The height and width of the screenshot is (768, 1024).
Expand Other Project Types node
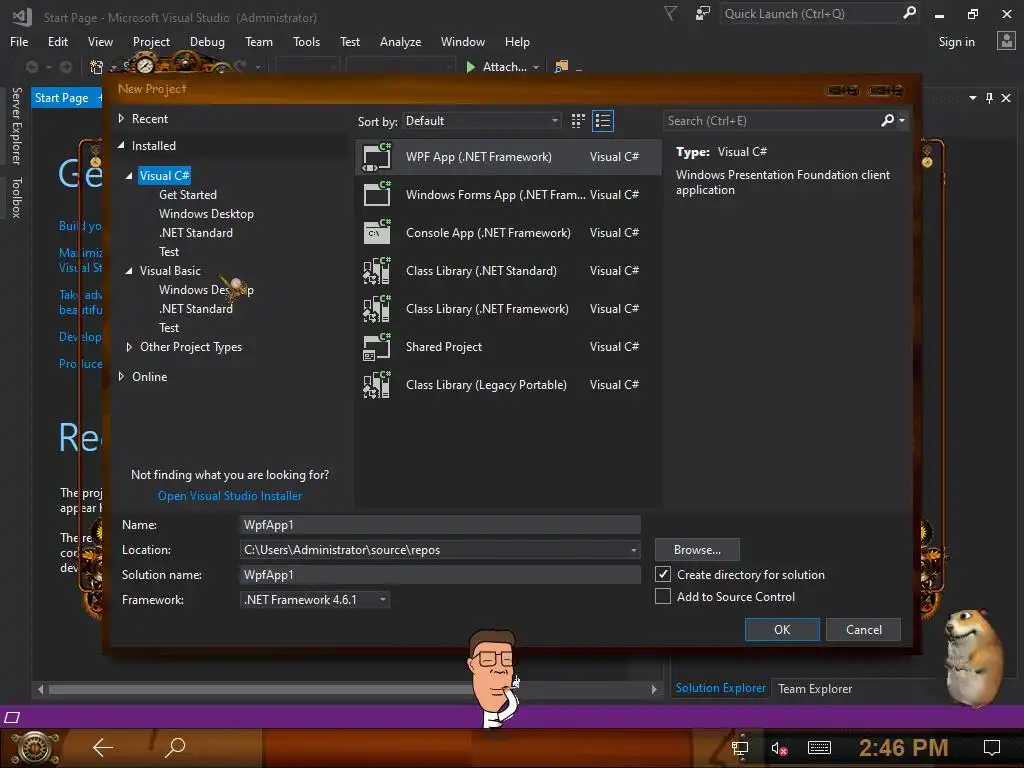click(129, 347)
